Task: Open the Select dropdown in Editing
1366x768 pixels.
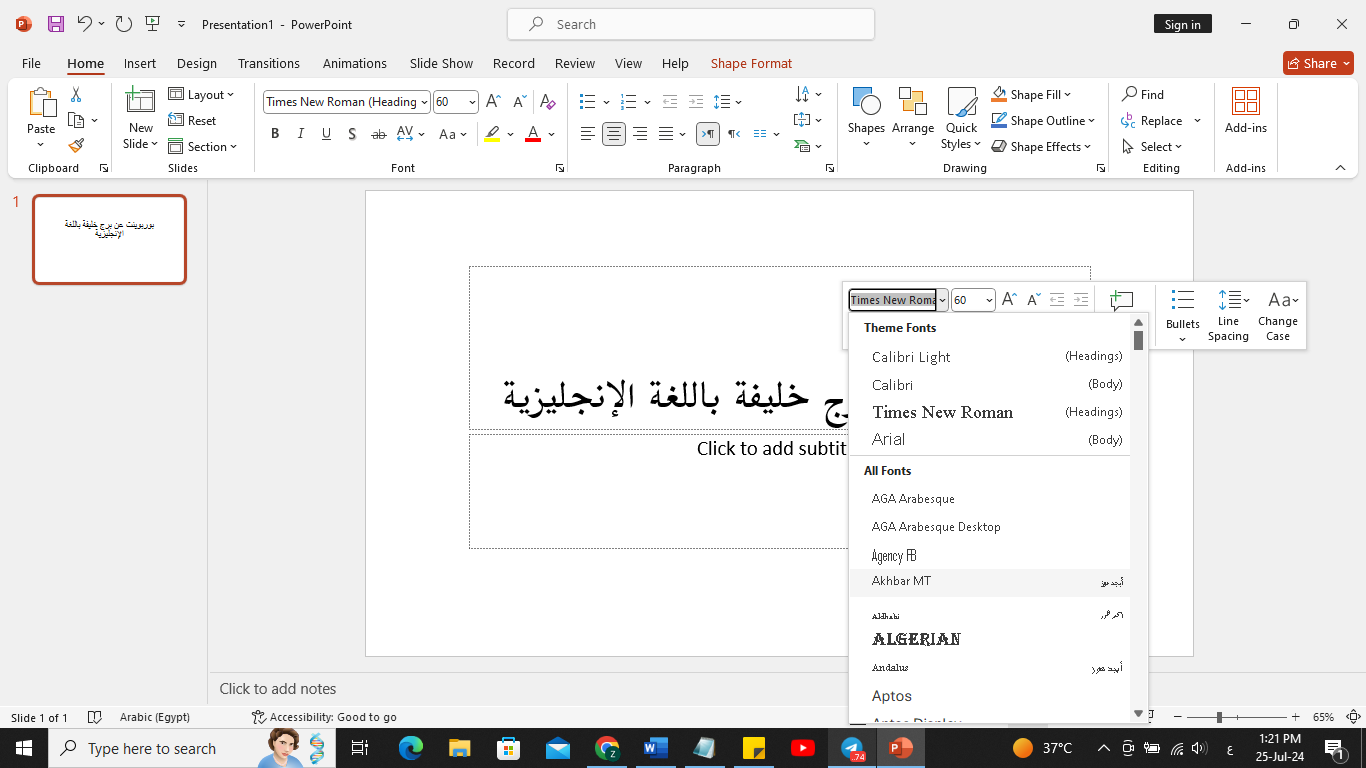Action: [1152, 146]
